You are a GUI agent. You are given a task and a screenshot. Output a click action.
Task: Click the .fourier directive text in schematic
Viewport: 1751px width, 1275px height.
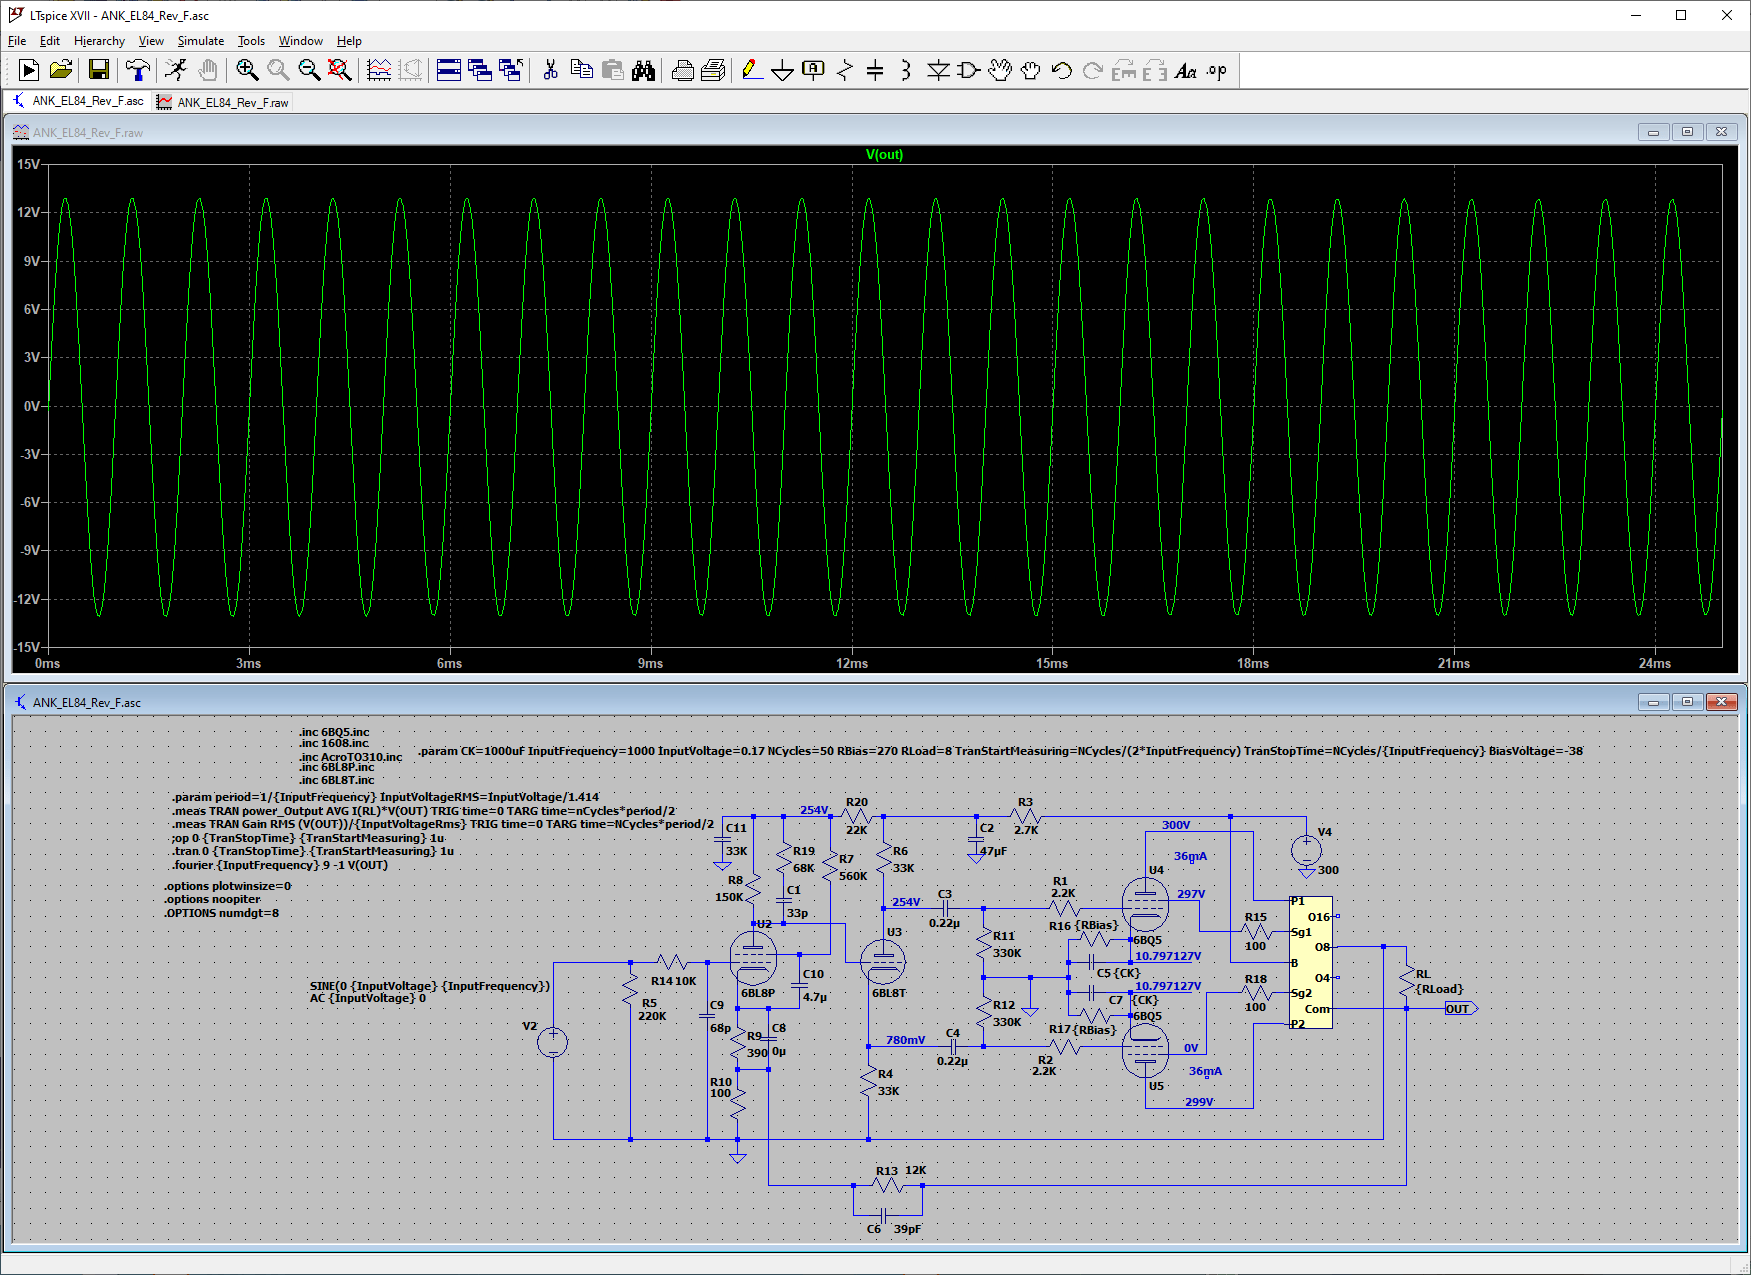280,865
